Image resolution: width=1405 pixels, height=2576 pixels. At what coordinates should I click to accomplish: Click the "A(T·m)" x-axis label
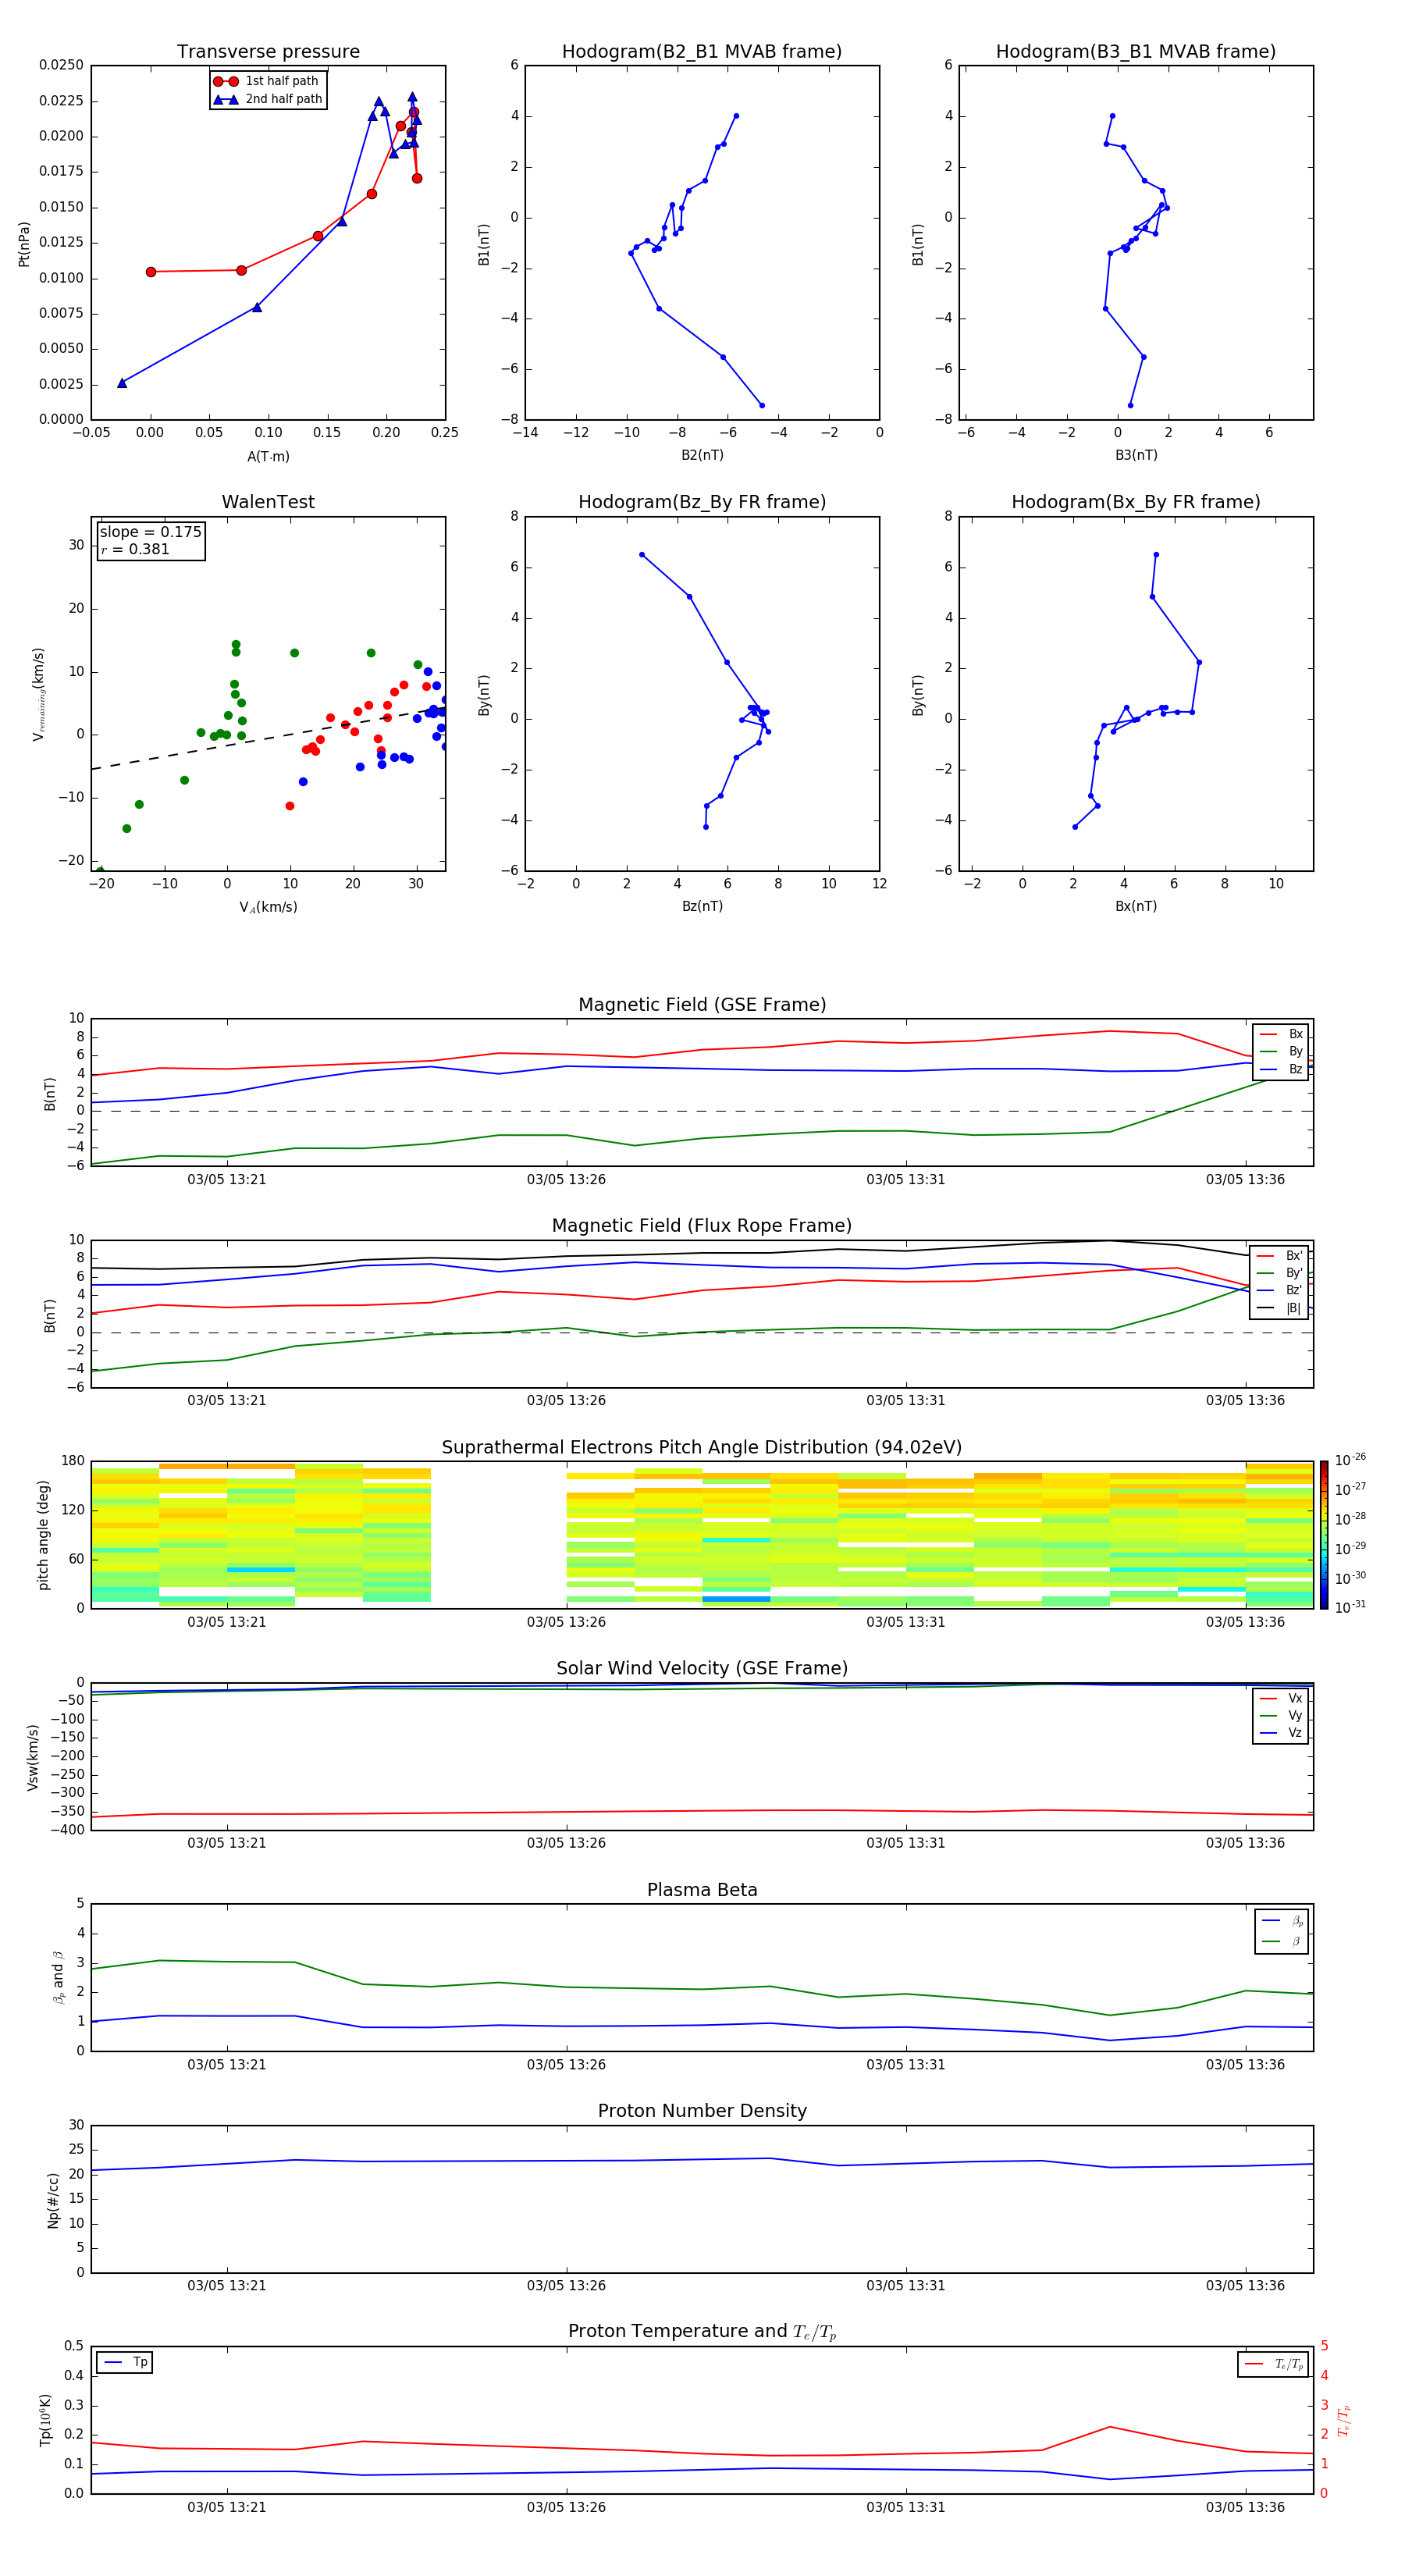coord(268,456)
